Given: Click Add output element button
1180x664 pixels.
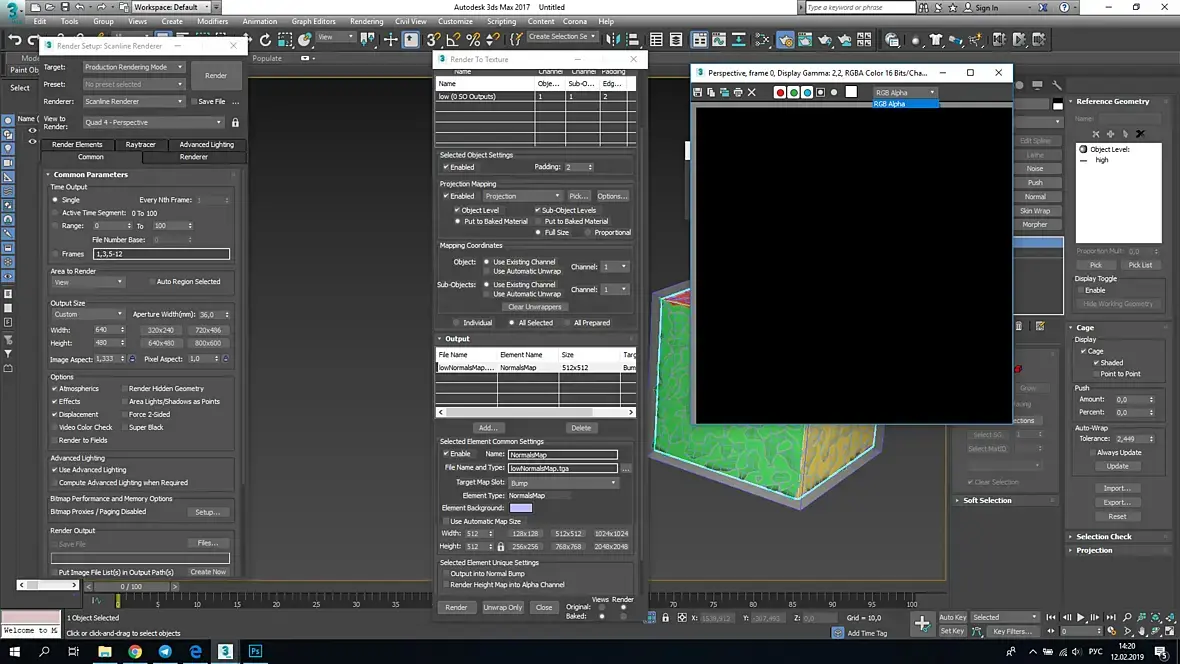Looking at the screenshot, I should tap(488, 428).
